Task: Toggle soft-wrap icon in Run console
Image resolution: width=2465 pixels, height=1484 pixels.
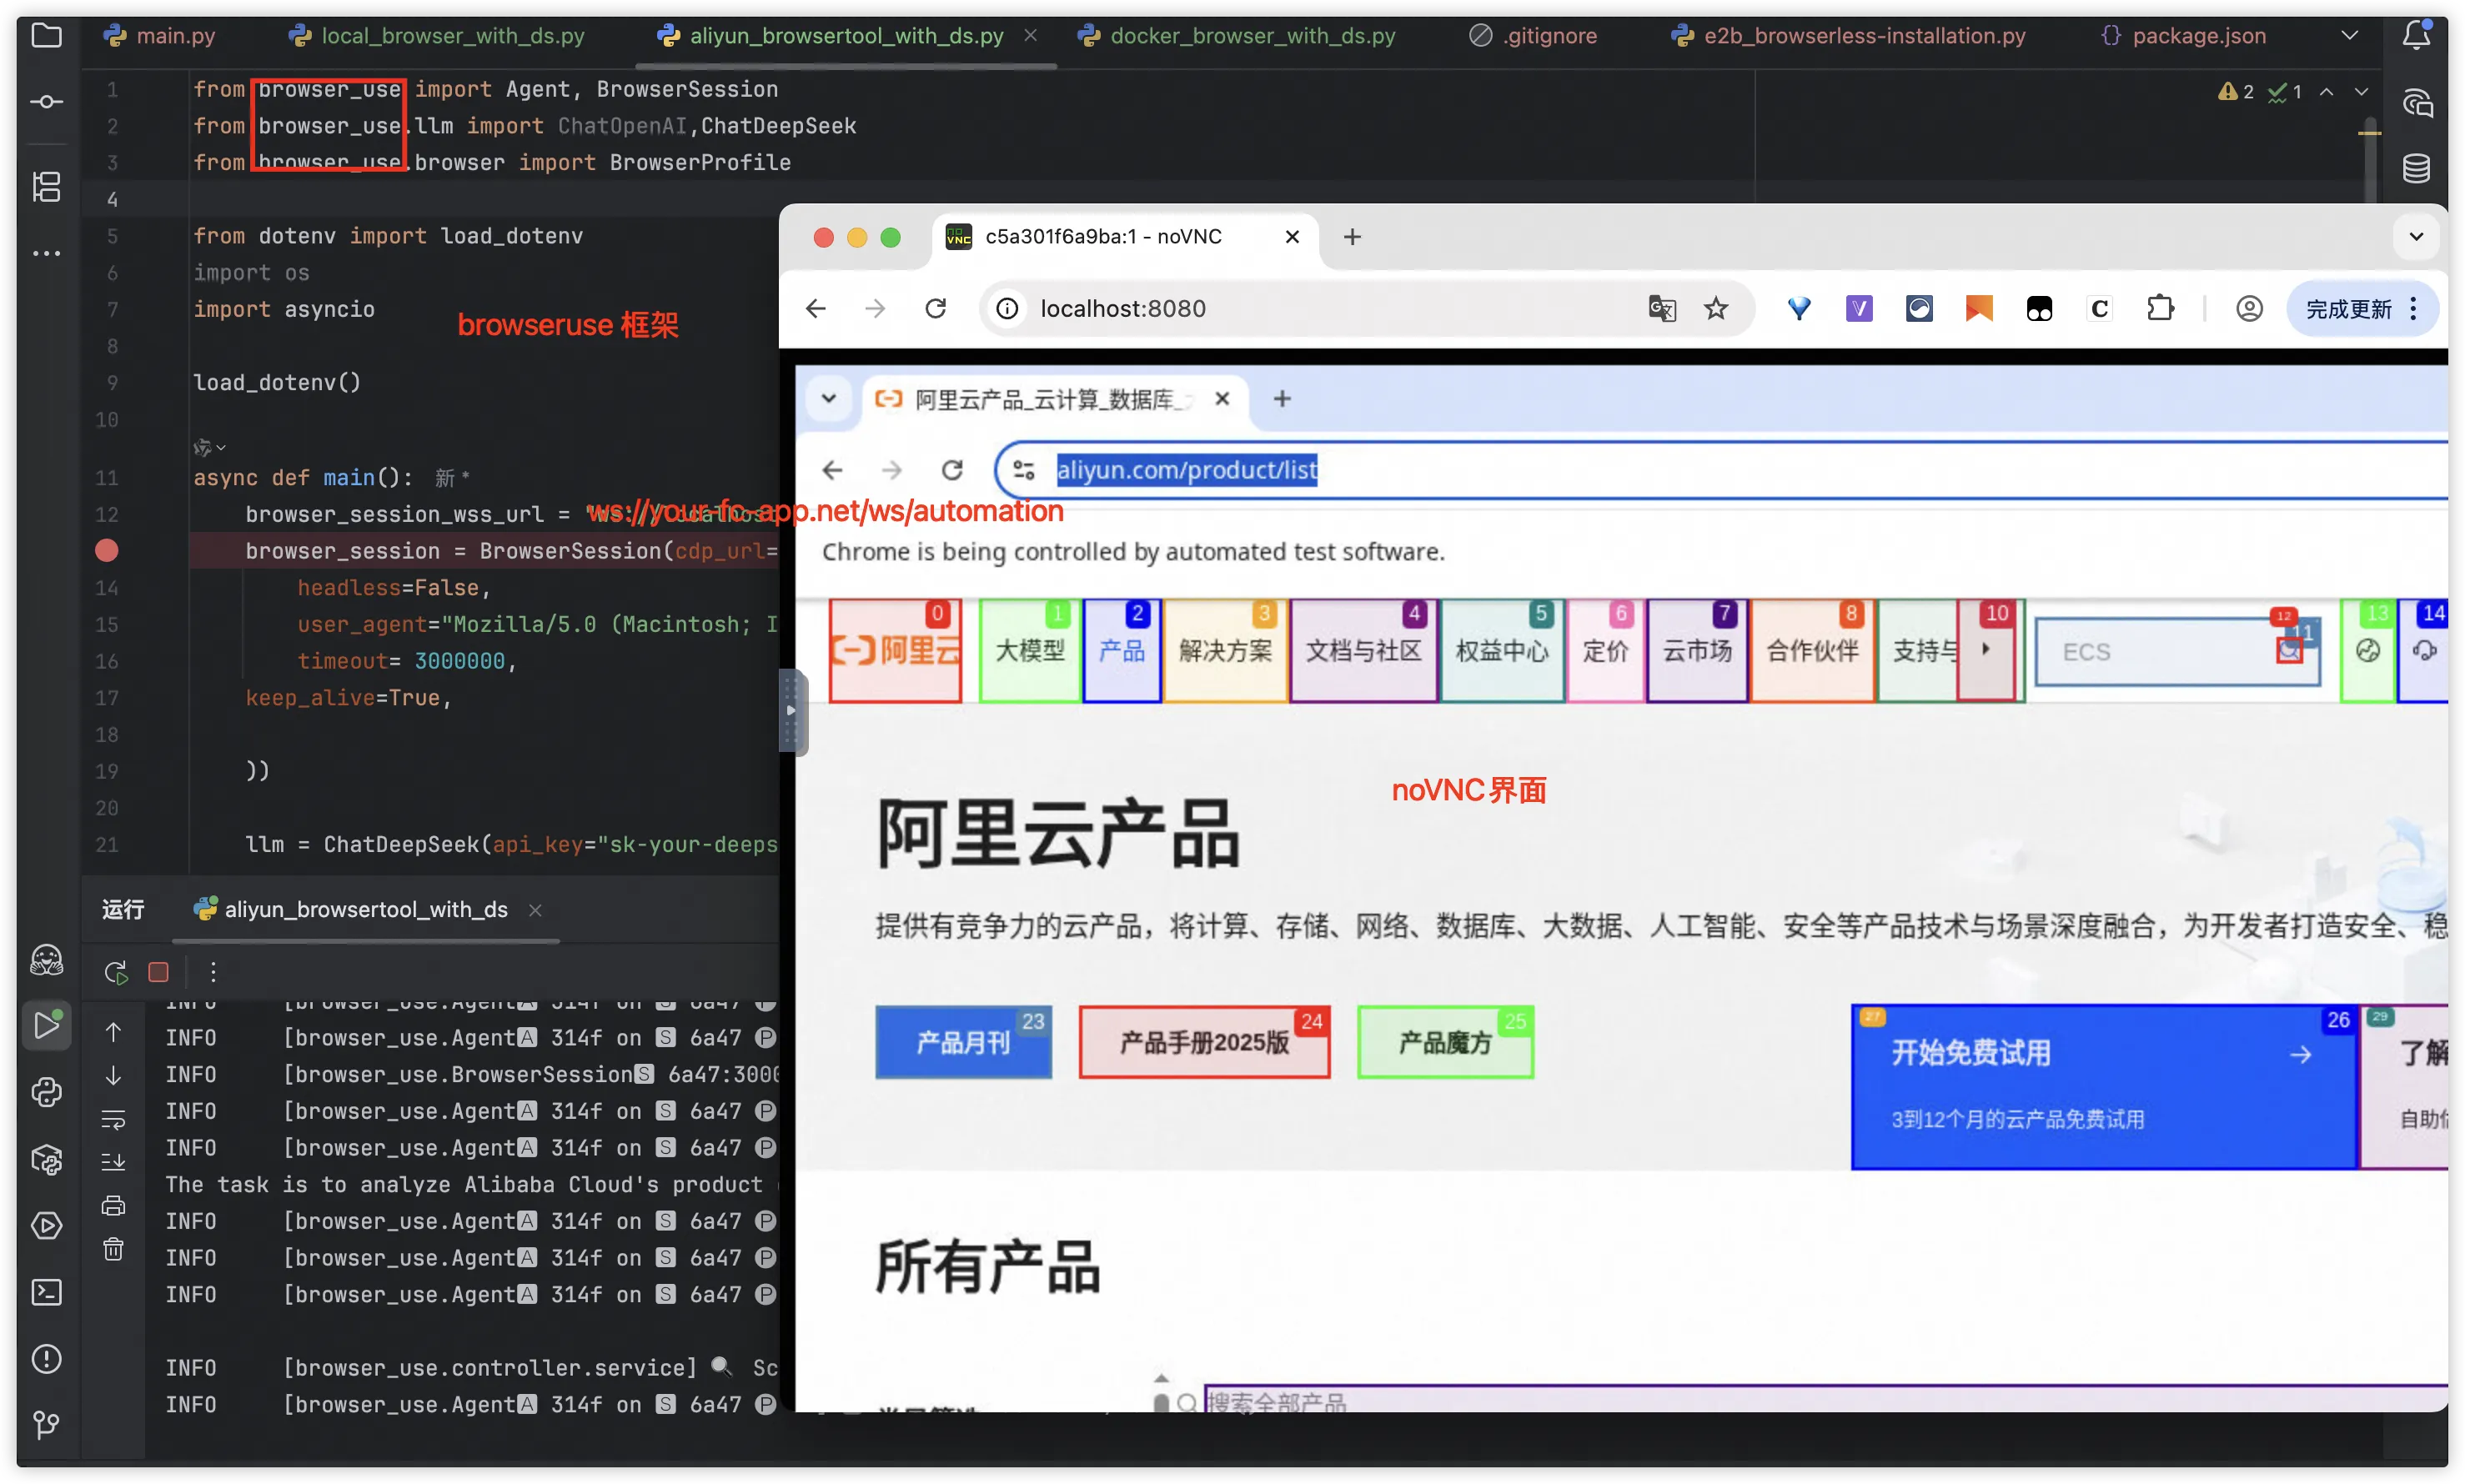Action: click(x=113, y=1119)
